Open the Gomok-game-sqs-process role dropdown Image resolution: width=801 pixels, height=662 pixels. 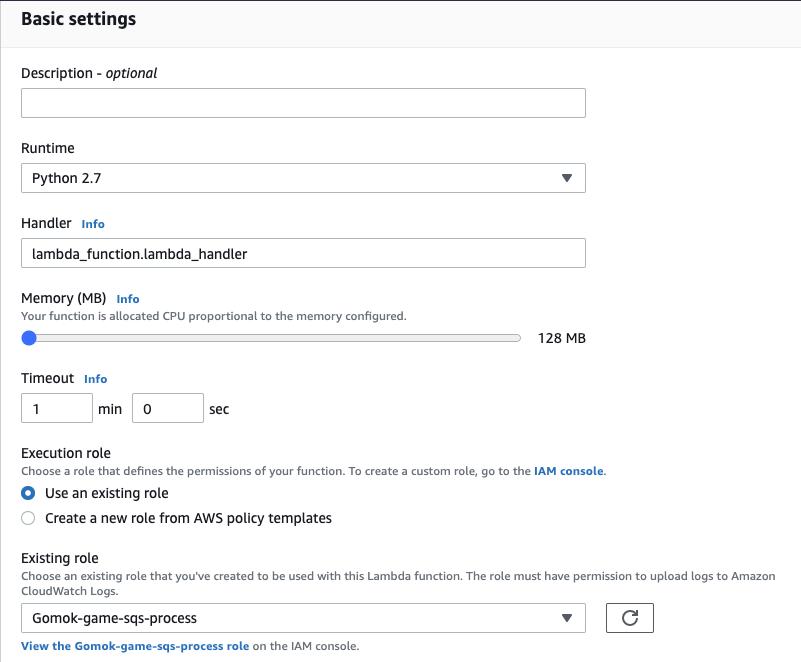pos(303,618)
